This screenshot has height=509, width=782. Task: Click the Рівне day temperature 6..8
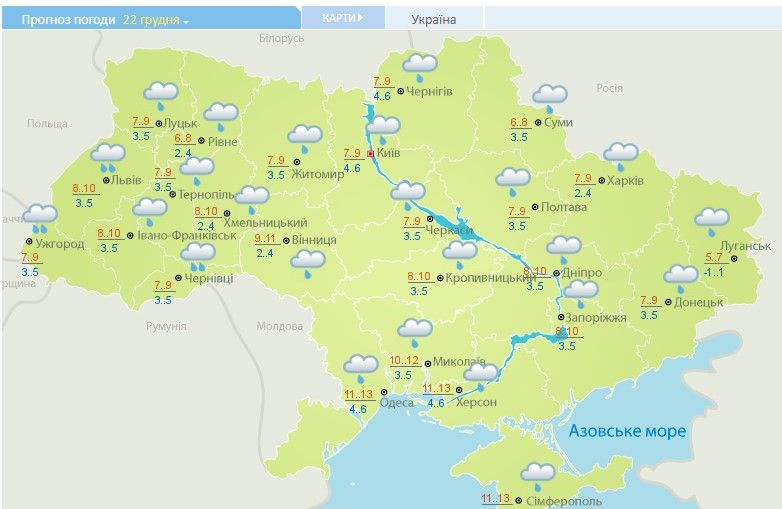(183, 138)
